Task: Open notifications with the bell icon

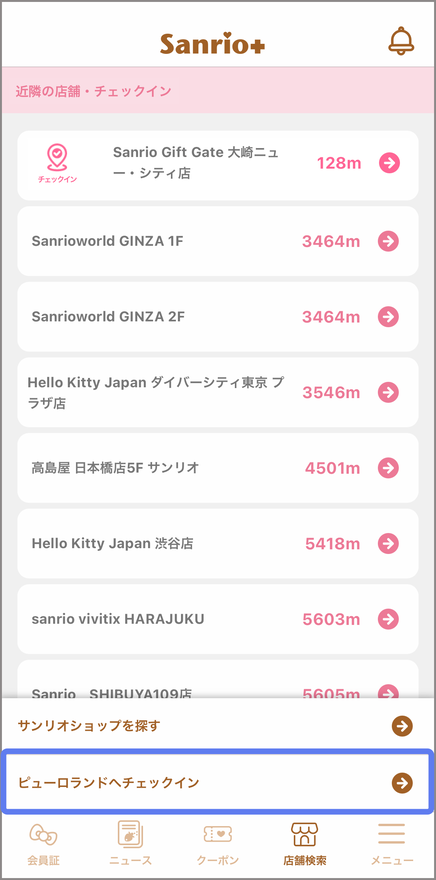Action: [x=401, y=41]
